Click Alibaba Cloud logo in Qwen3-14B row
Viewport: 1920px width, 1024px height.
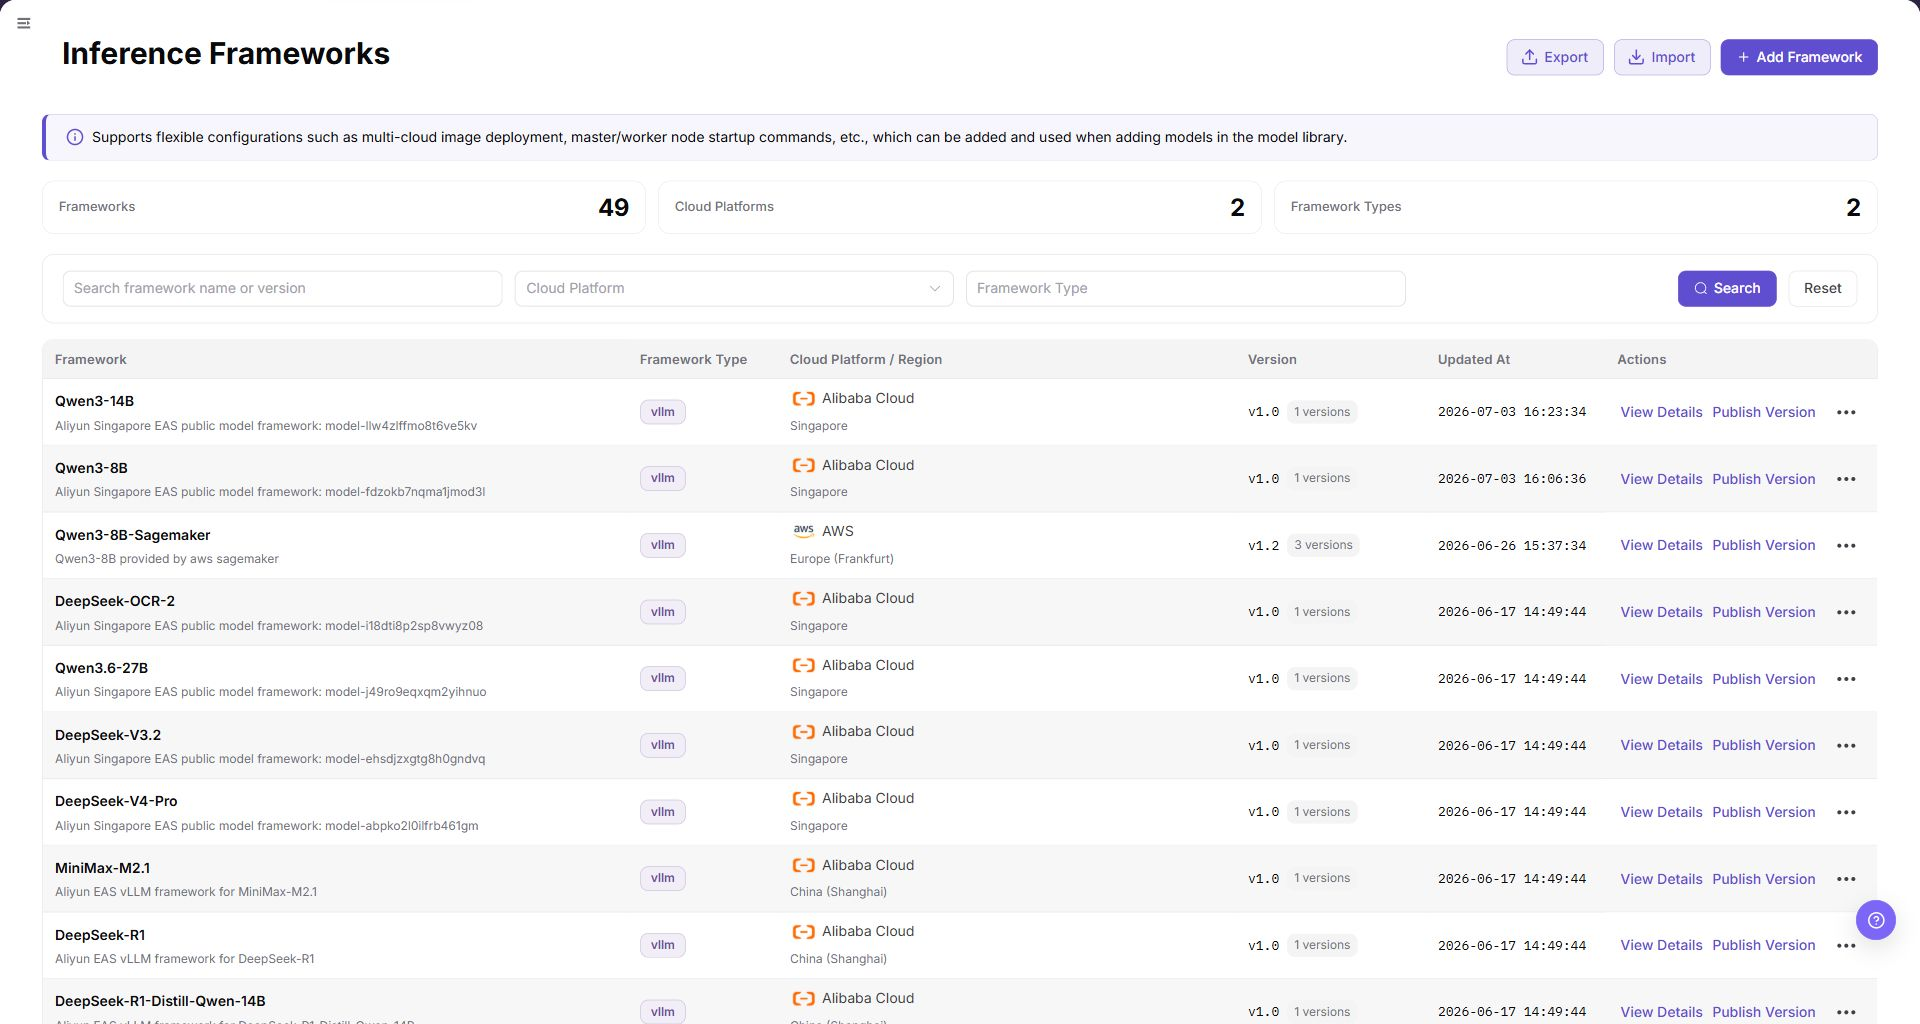(x=803, y=398)
